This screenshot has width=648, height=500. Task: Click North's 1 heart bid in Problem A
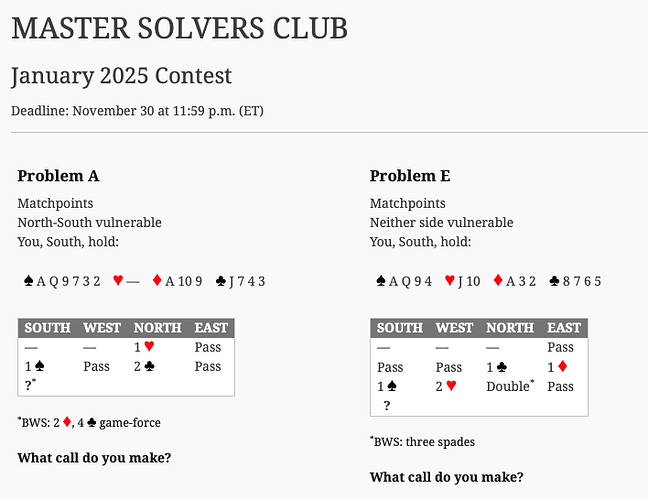[x=144, y=347]
